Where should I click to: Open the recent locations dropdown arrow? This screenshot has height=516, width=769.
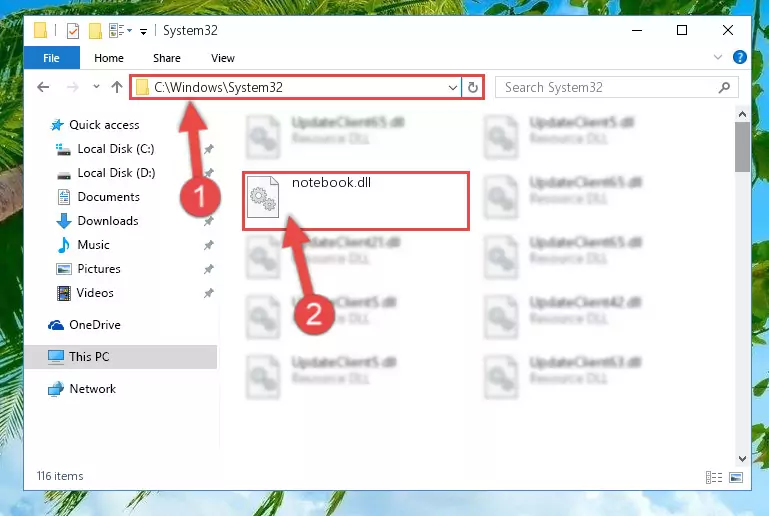click(96, 87)
